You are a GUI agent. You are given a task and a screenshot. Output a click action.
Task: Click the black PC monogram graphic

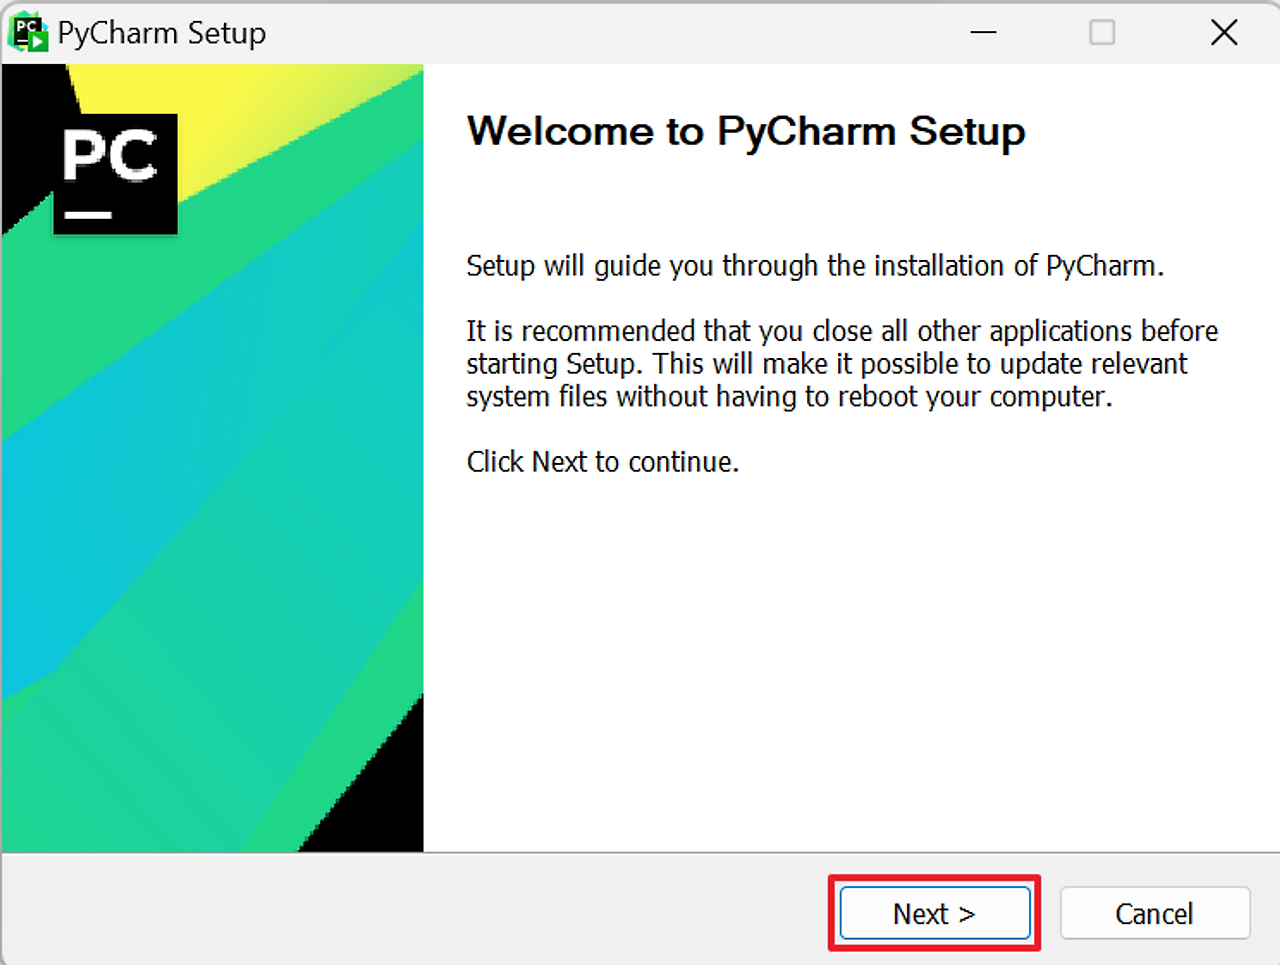click(113, 172)
